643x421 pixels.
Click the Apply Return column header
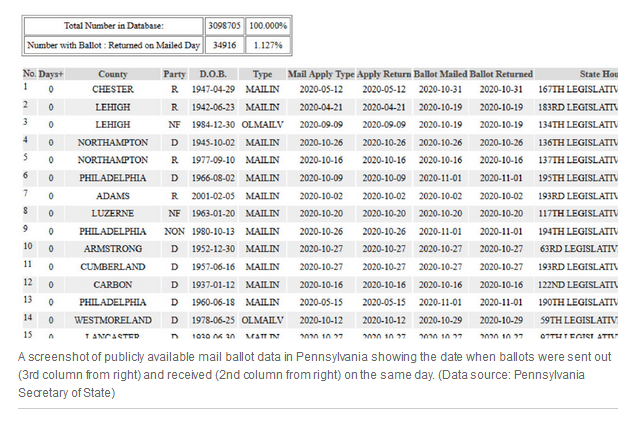click(384, 74)
